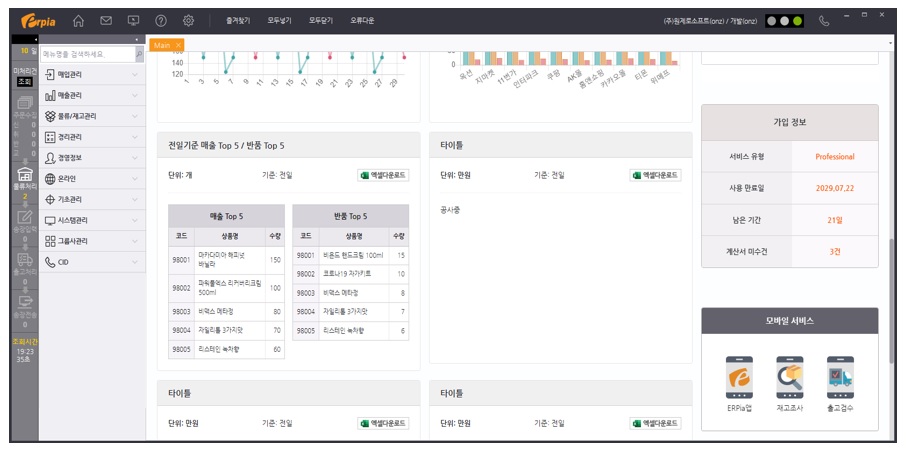Expand the CID menu

(92, 261)
